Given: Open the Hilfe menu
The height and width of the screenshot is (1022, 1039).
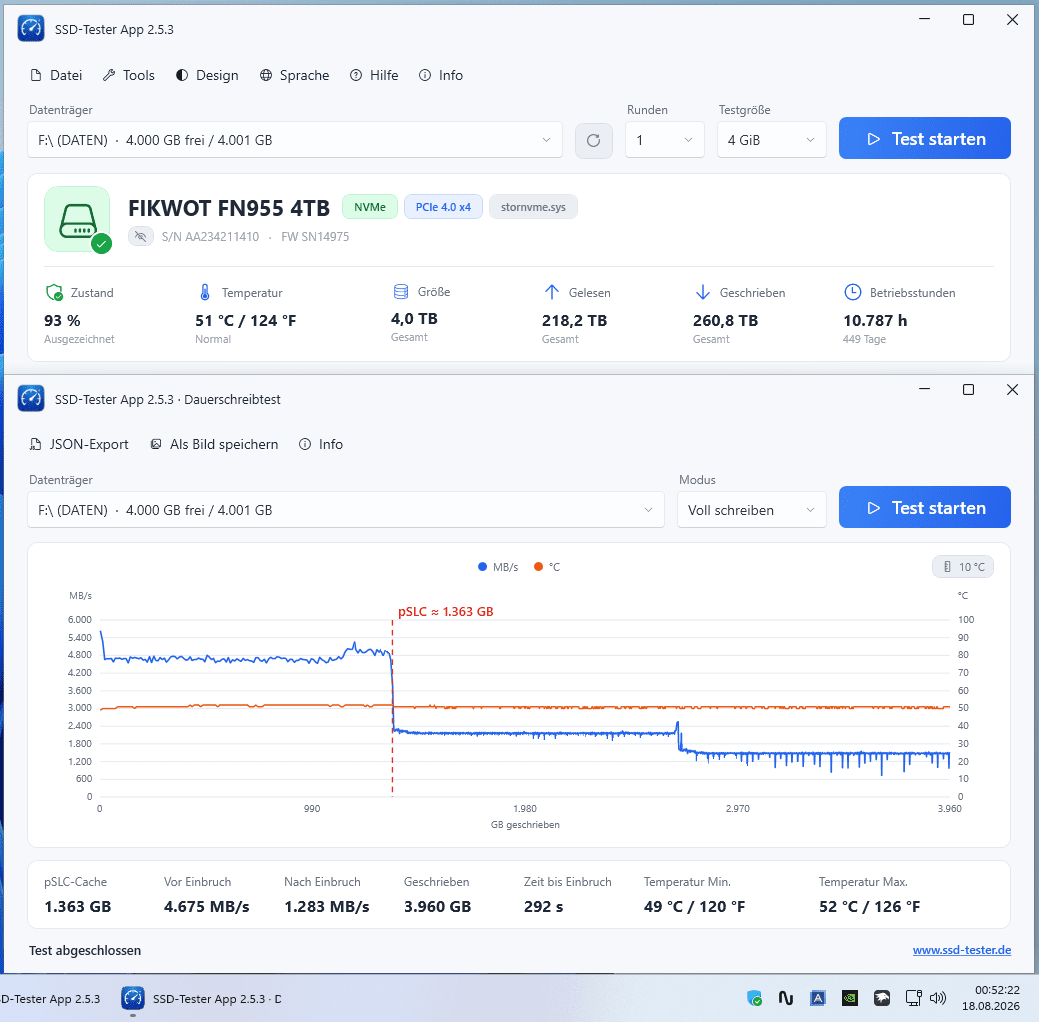Looking at the screenshot, I should pos(374,76).
